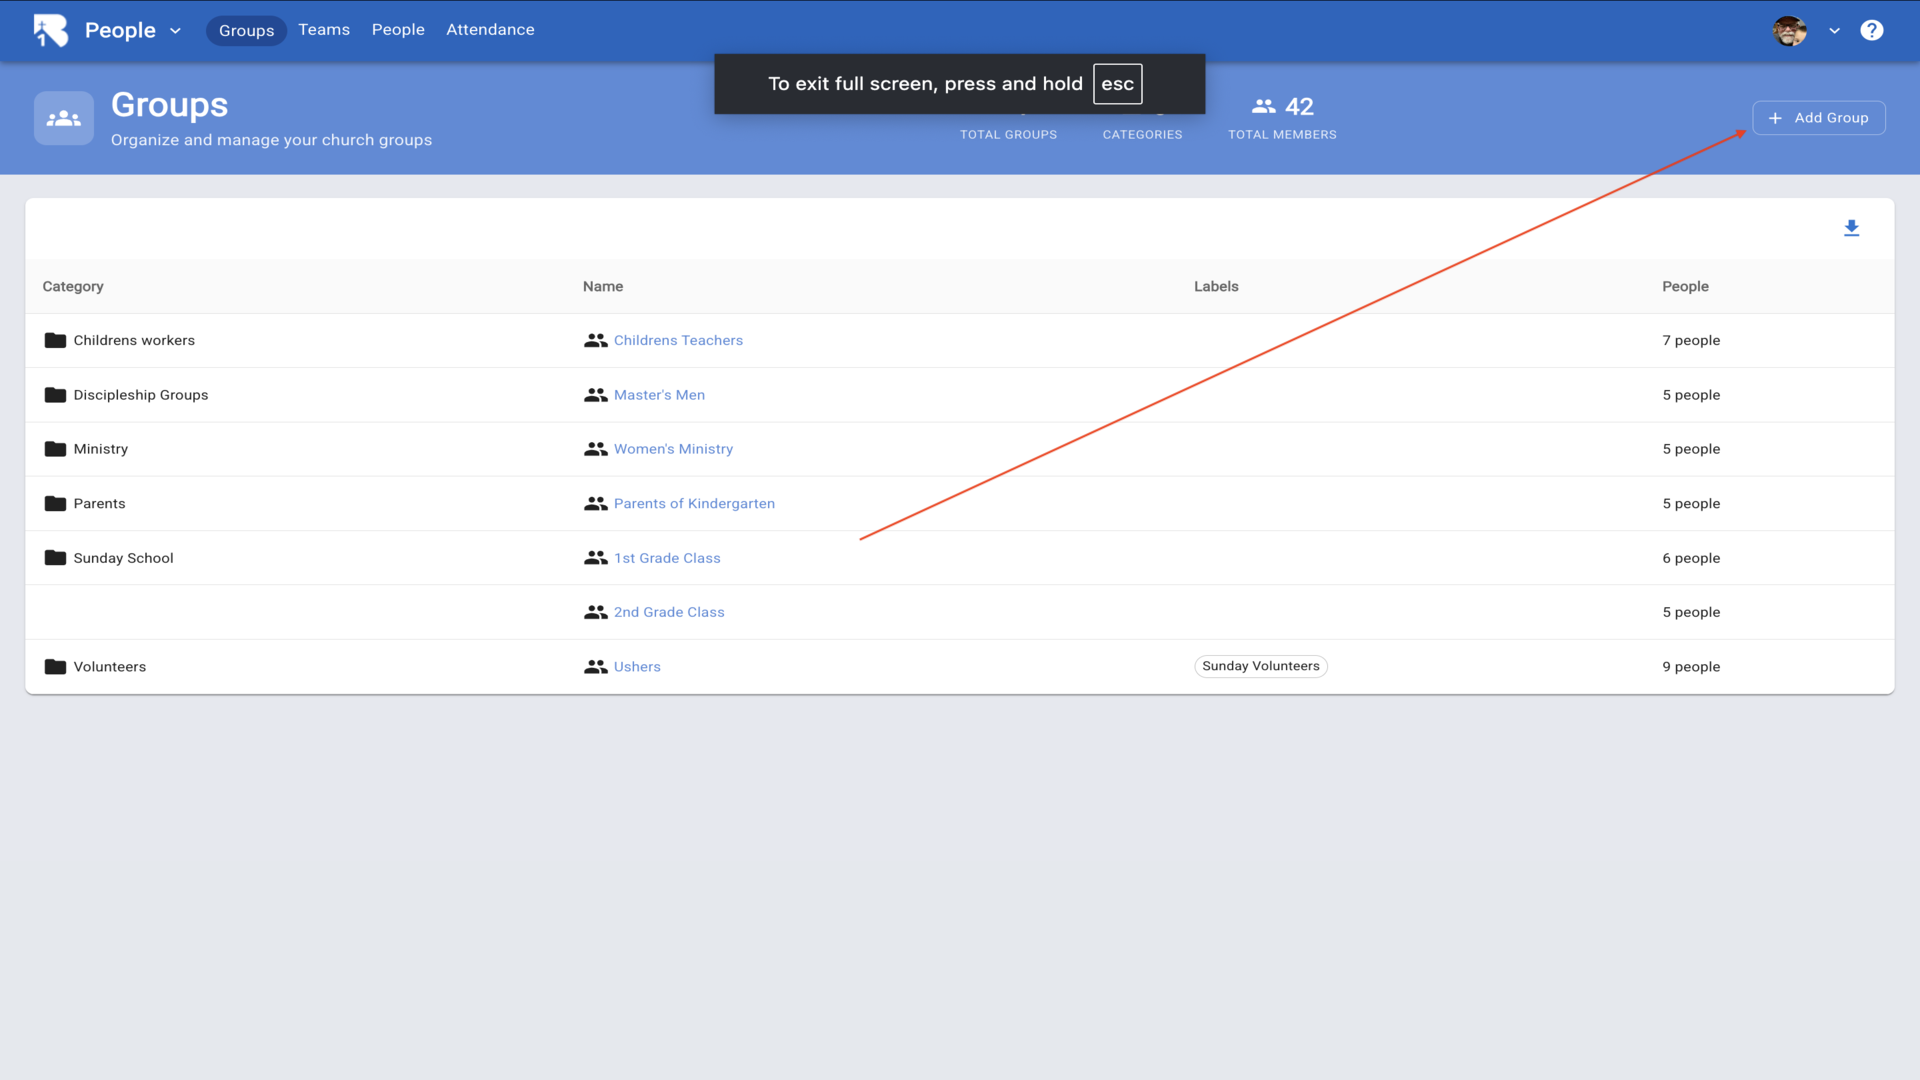The height and width of the screenshot is (1080, 1920).
Task: Switch to the Teams tab
Action: [x=324, y=30]
